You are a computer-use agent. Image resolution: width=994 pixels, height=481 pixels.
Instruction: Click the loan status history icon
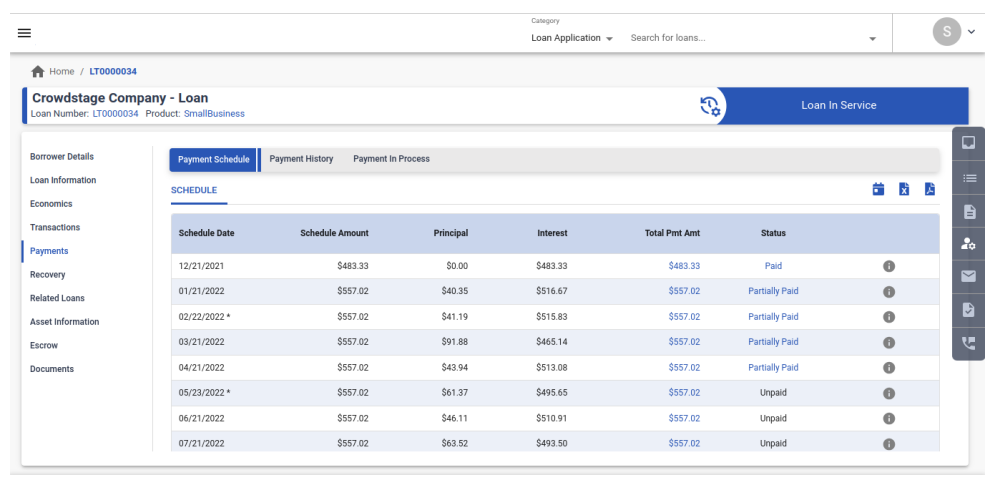710,106
